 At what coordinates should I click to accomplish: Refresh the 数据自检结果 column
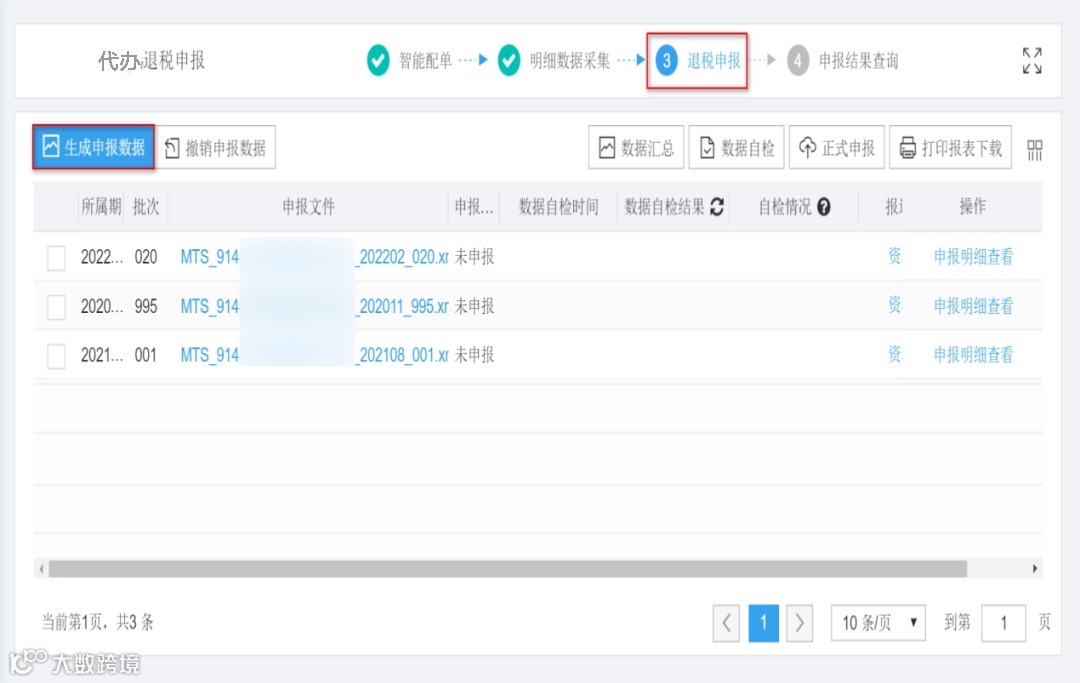tap(717, 207)
